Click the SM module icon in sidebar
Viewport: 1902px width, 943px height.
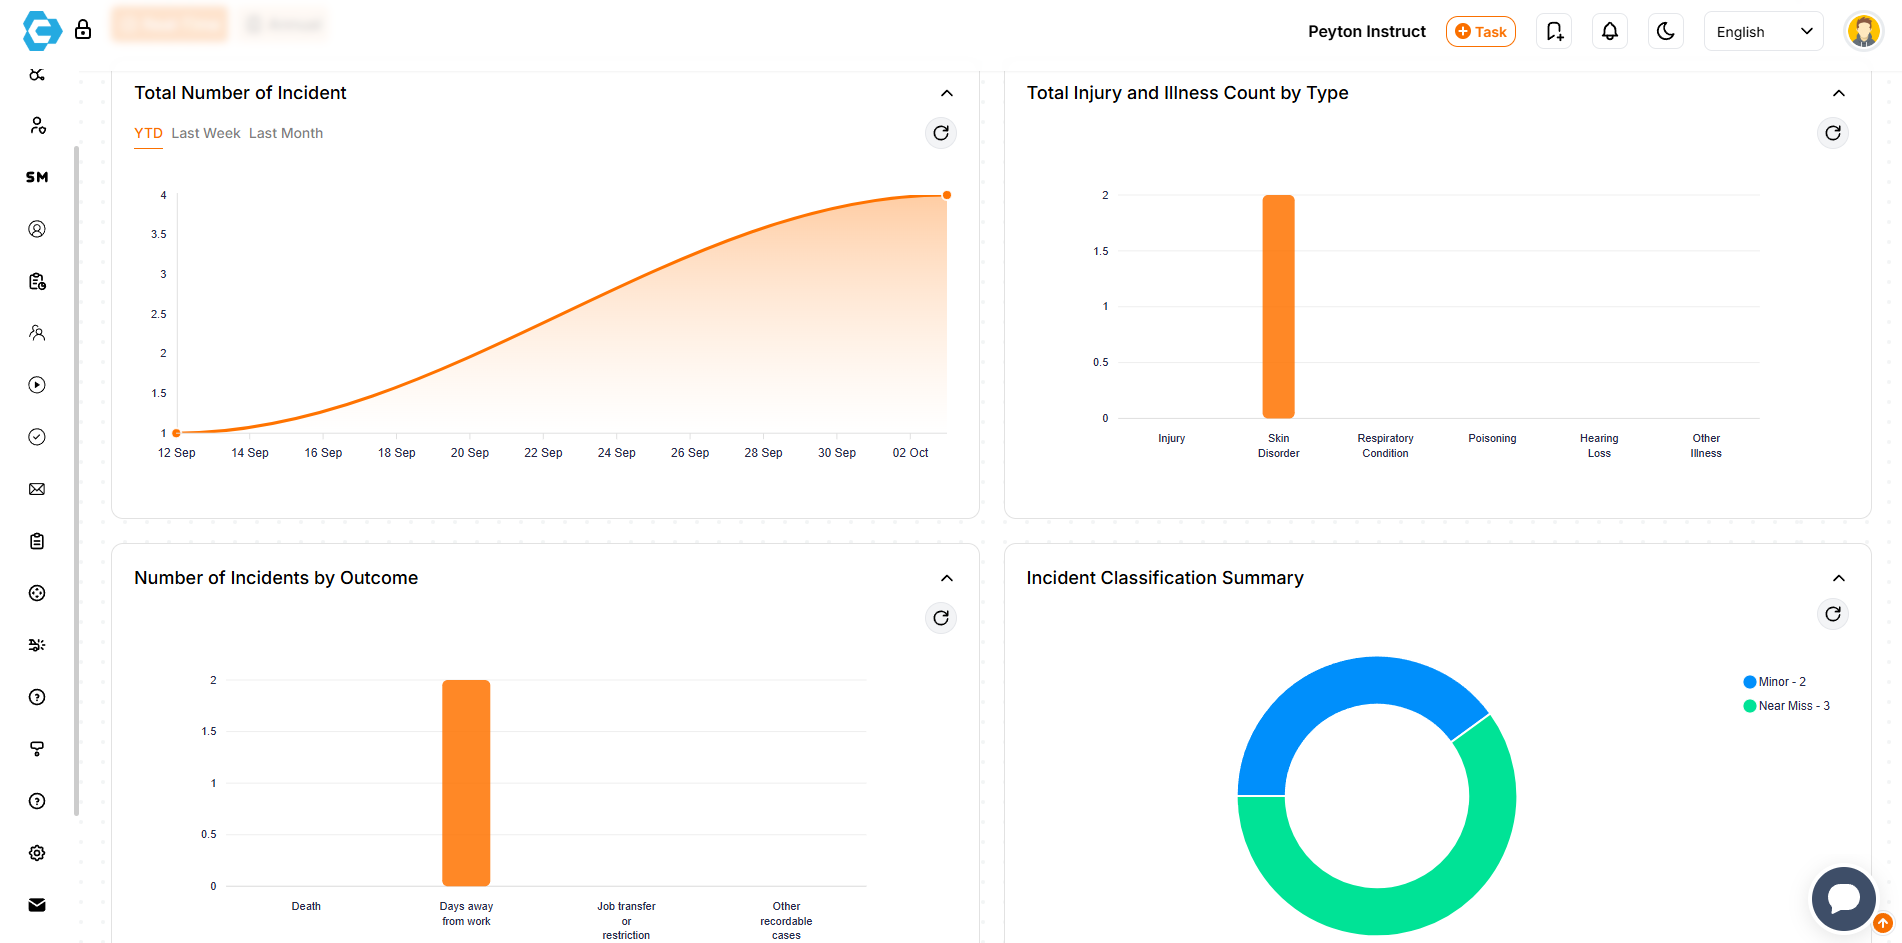37,177
